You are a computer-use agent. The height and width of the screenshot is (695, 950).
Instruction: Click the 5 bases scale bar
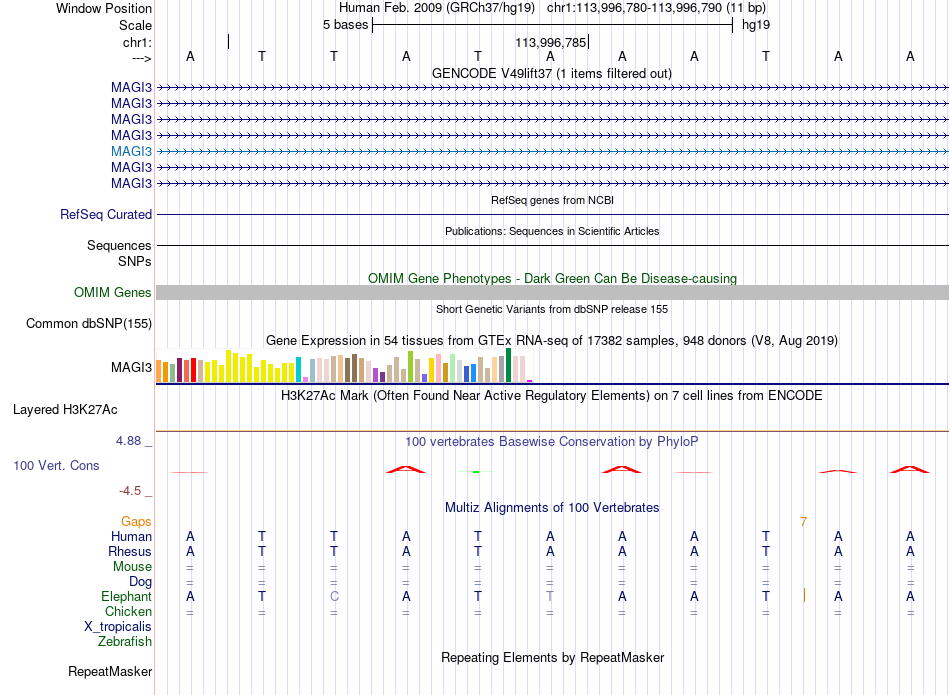tap(553, 25)
